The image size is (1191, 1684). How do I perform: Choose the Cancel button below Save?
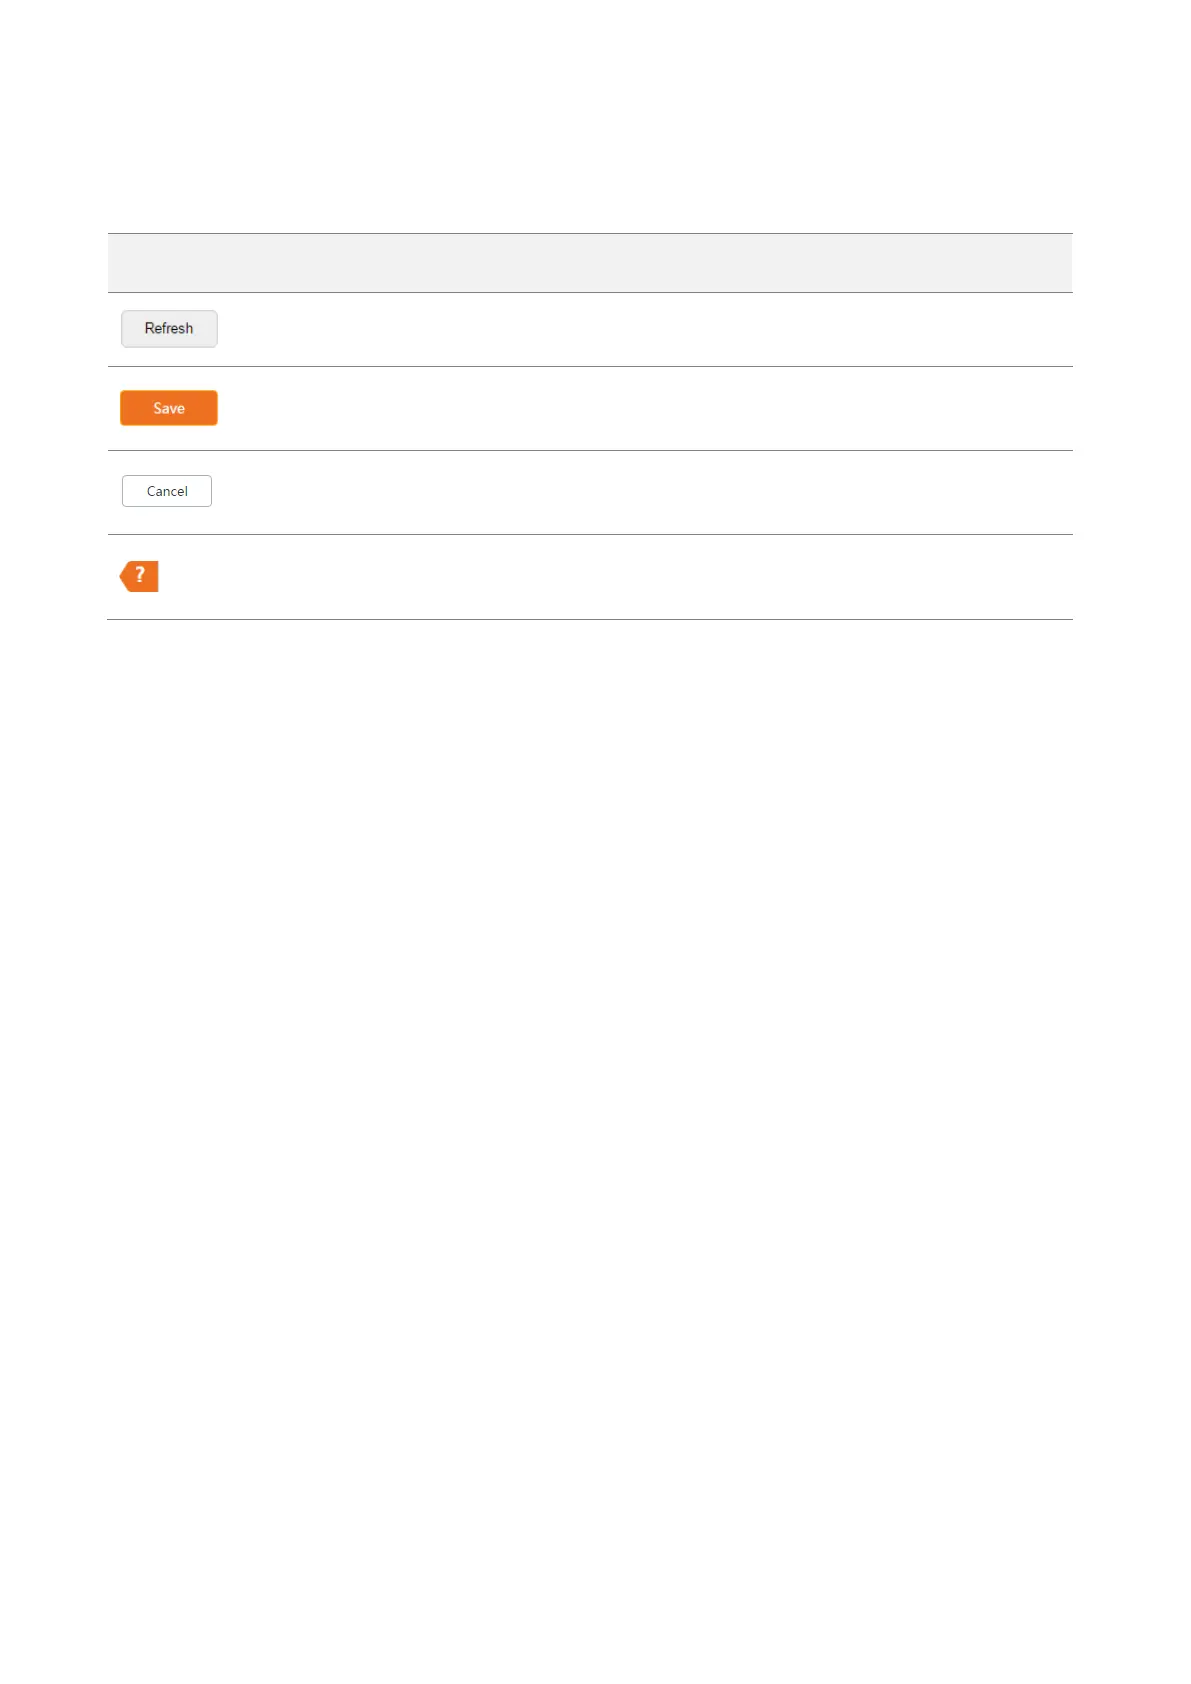click(167, 491)
